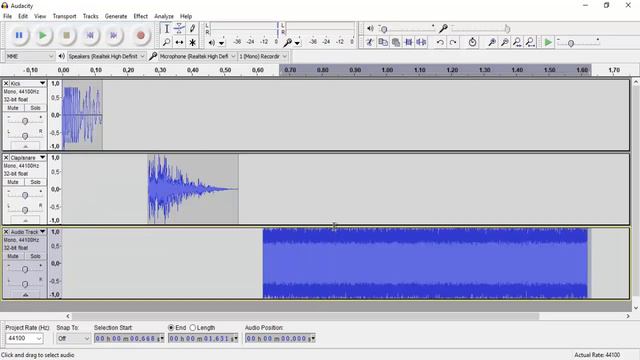Click the Audio Position time field
Image resolution: width=640 pixels, height=360 pixels.
(x=280, y=338)
